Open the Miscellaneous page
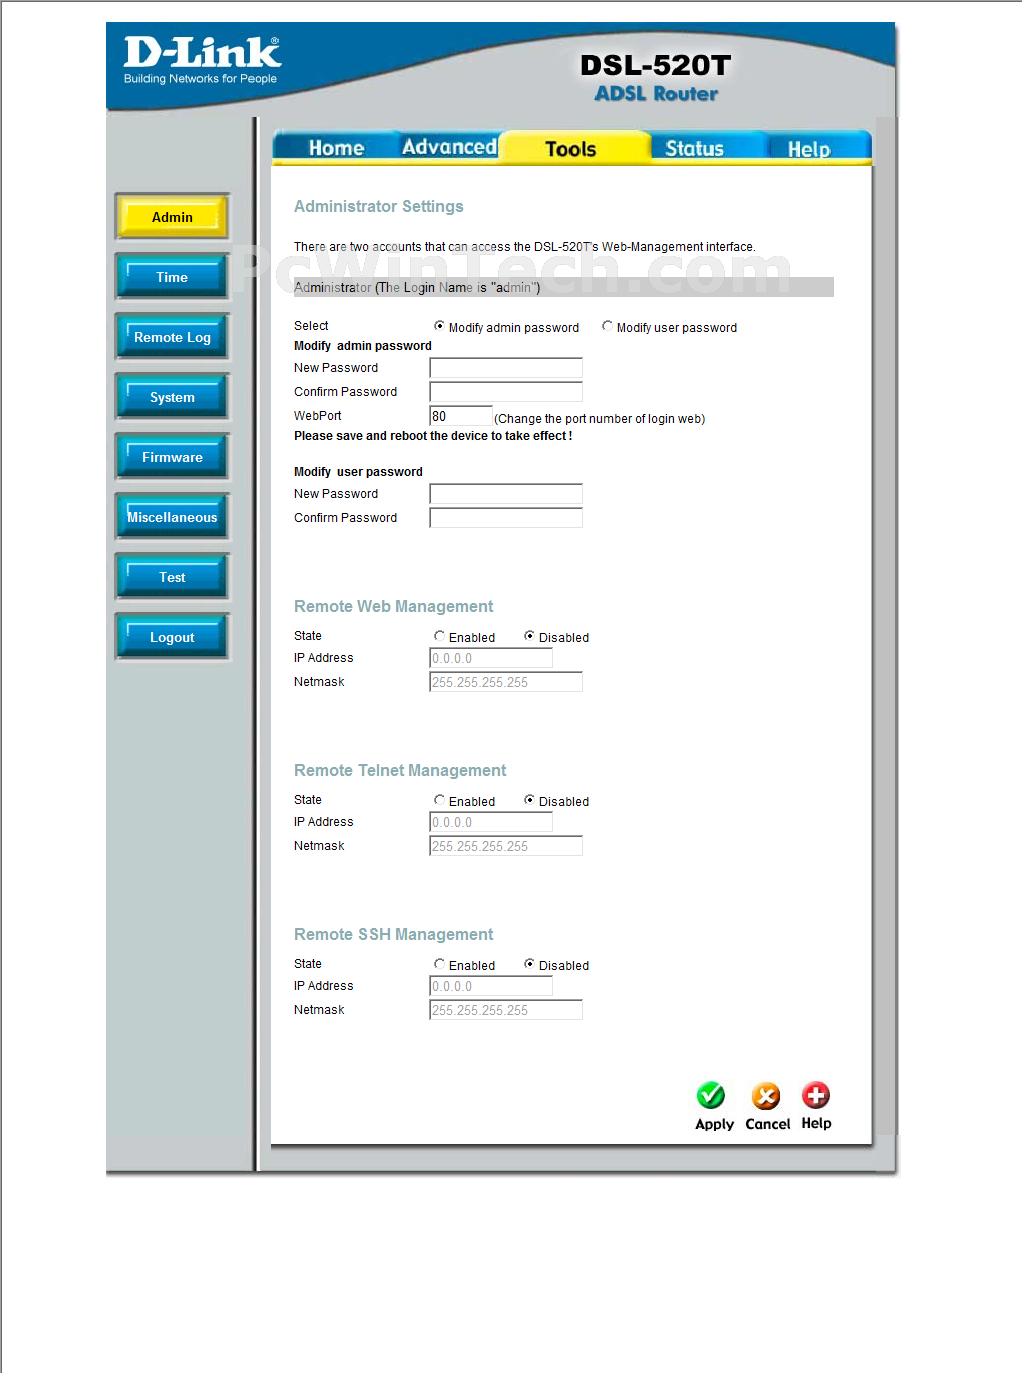The height and width of the screenshot is (1373, 1022). pos(172,517)
